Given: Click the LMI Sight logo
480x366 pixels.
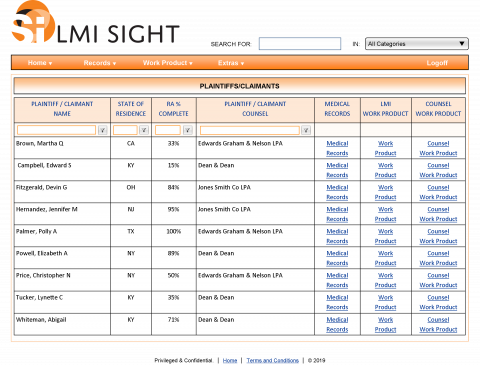Looking at the screenshot, I should pos(96,23).
